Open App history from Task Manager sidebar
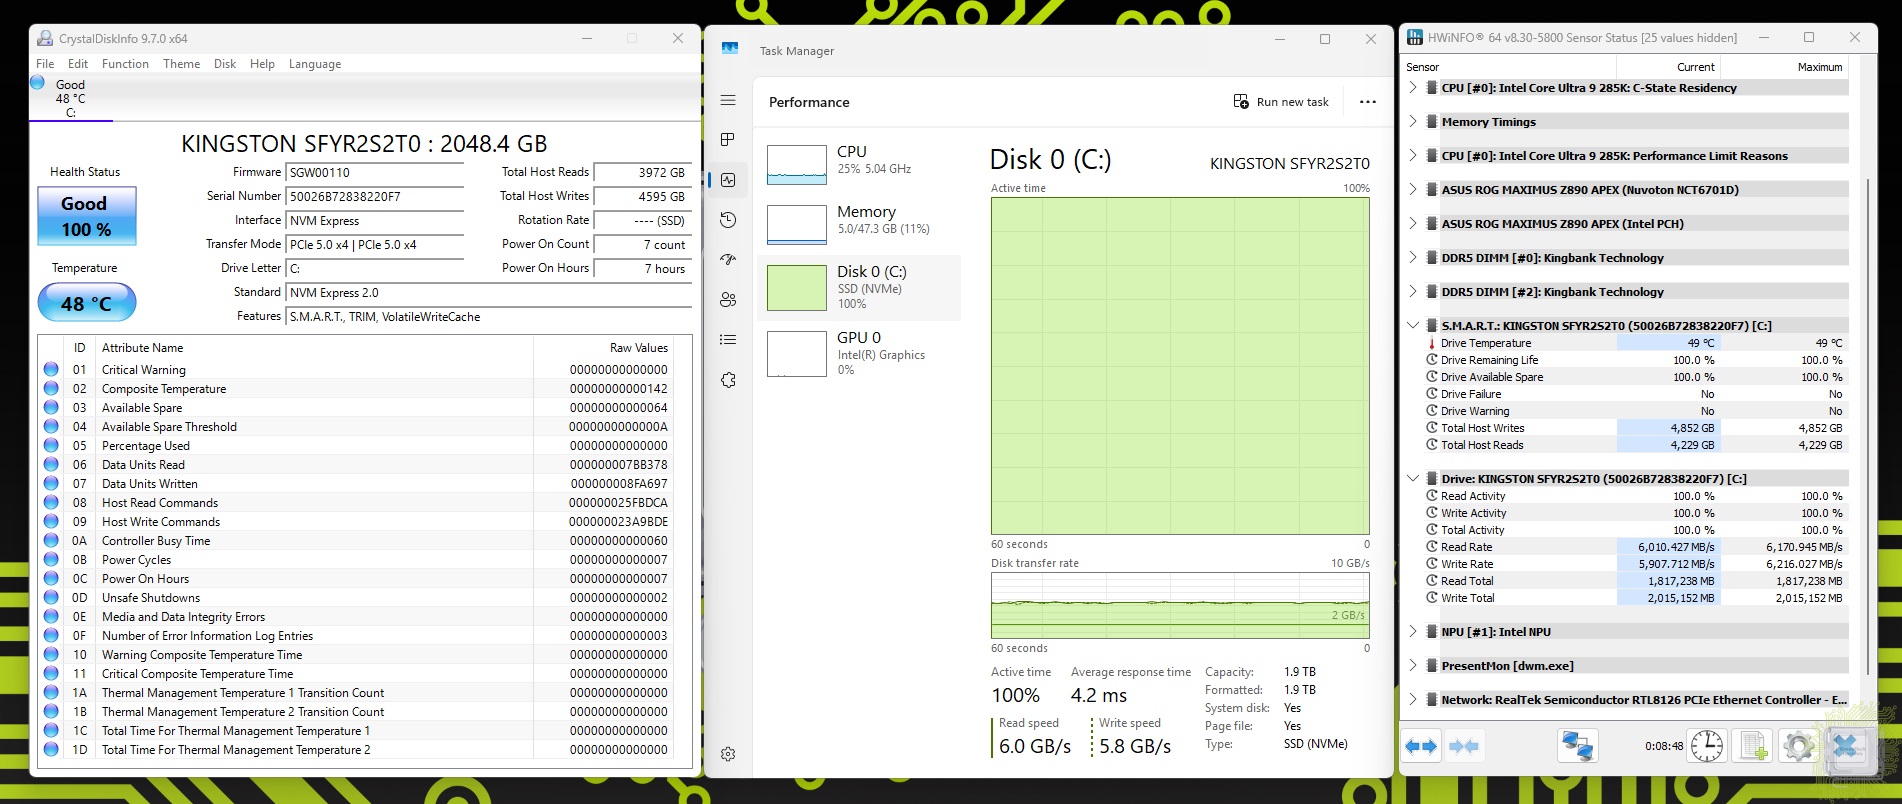This screenshot has height=804, width=1902. tap(728, 220)
